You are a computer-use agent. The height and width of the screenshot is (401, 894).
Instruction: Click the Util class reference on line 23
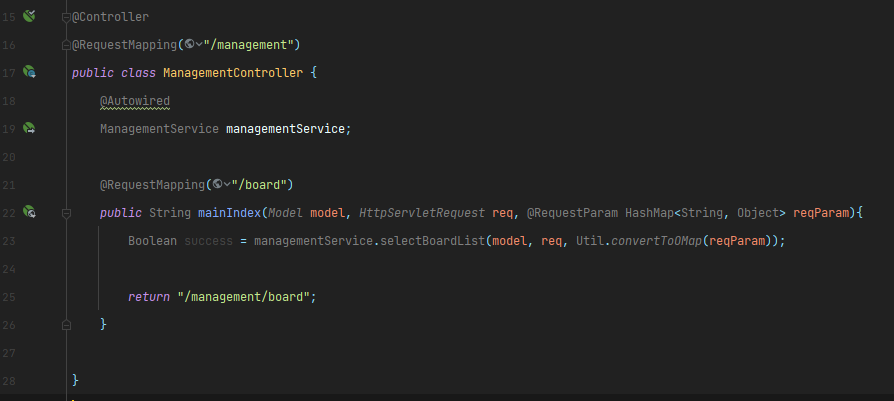coord(590,241)
